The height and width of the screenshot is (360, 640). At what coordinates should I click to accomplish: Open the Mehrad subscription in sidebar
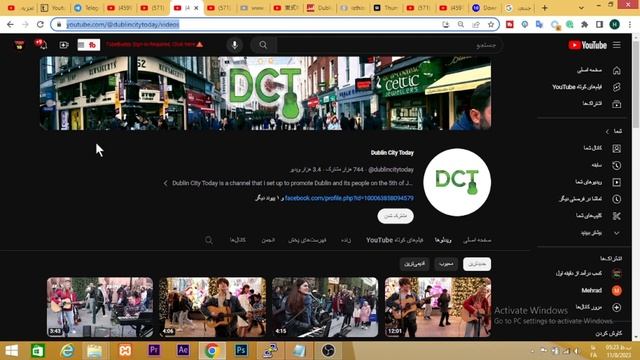tap(601, 291)
